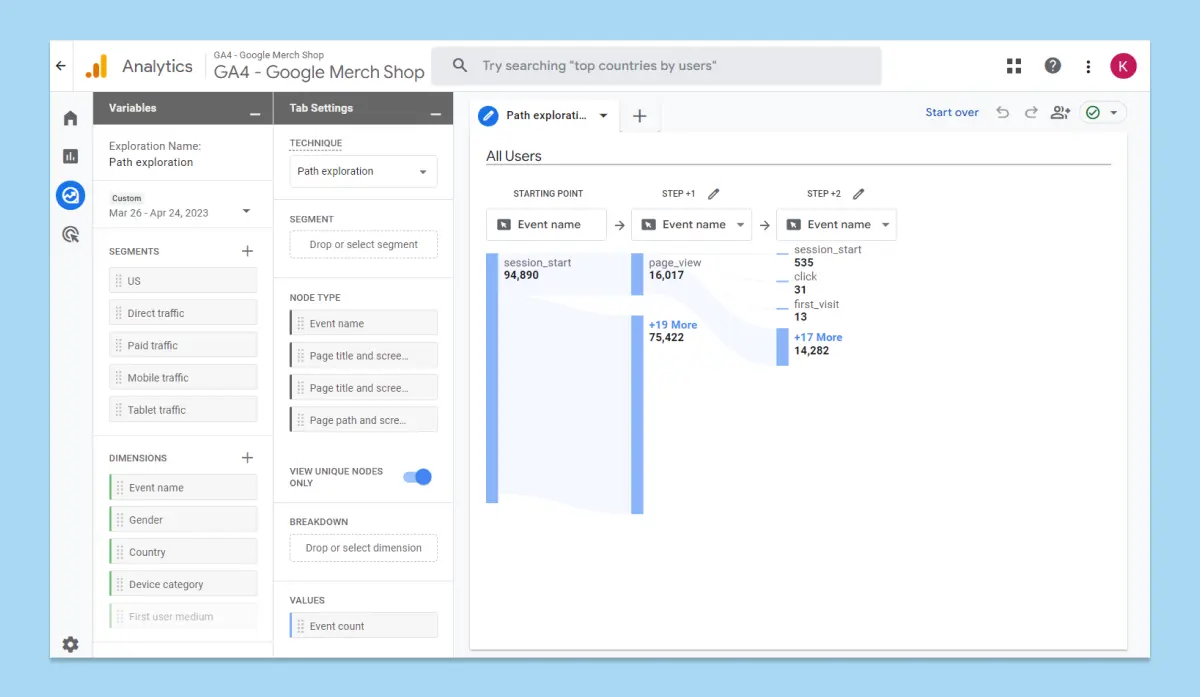Share exploration with add-people icon
The width and height of the screenshot is (1200, 697).
[1060, 113]
